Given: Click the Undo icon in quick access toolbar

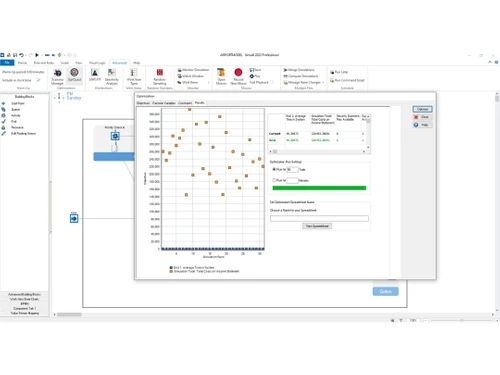Looking at the screenshot, I should [21, 55].
